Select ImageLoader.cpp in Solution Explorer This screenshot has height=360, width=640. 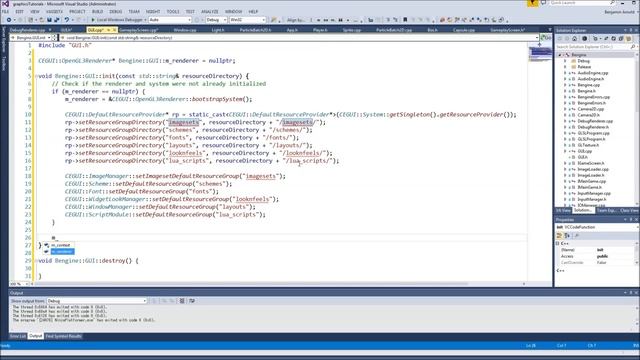593,169
